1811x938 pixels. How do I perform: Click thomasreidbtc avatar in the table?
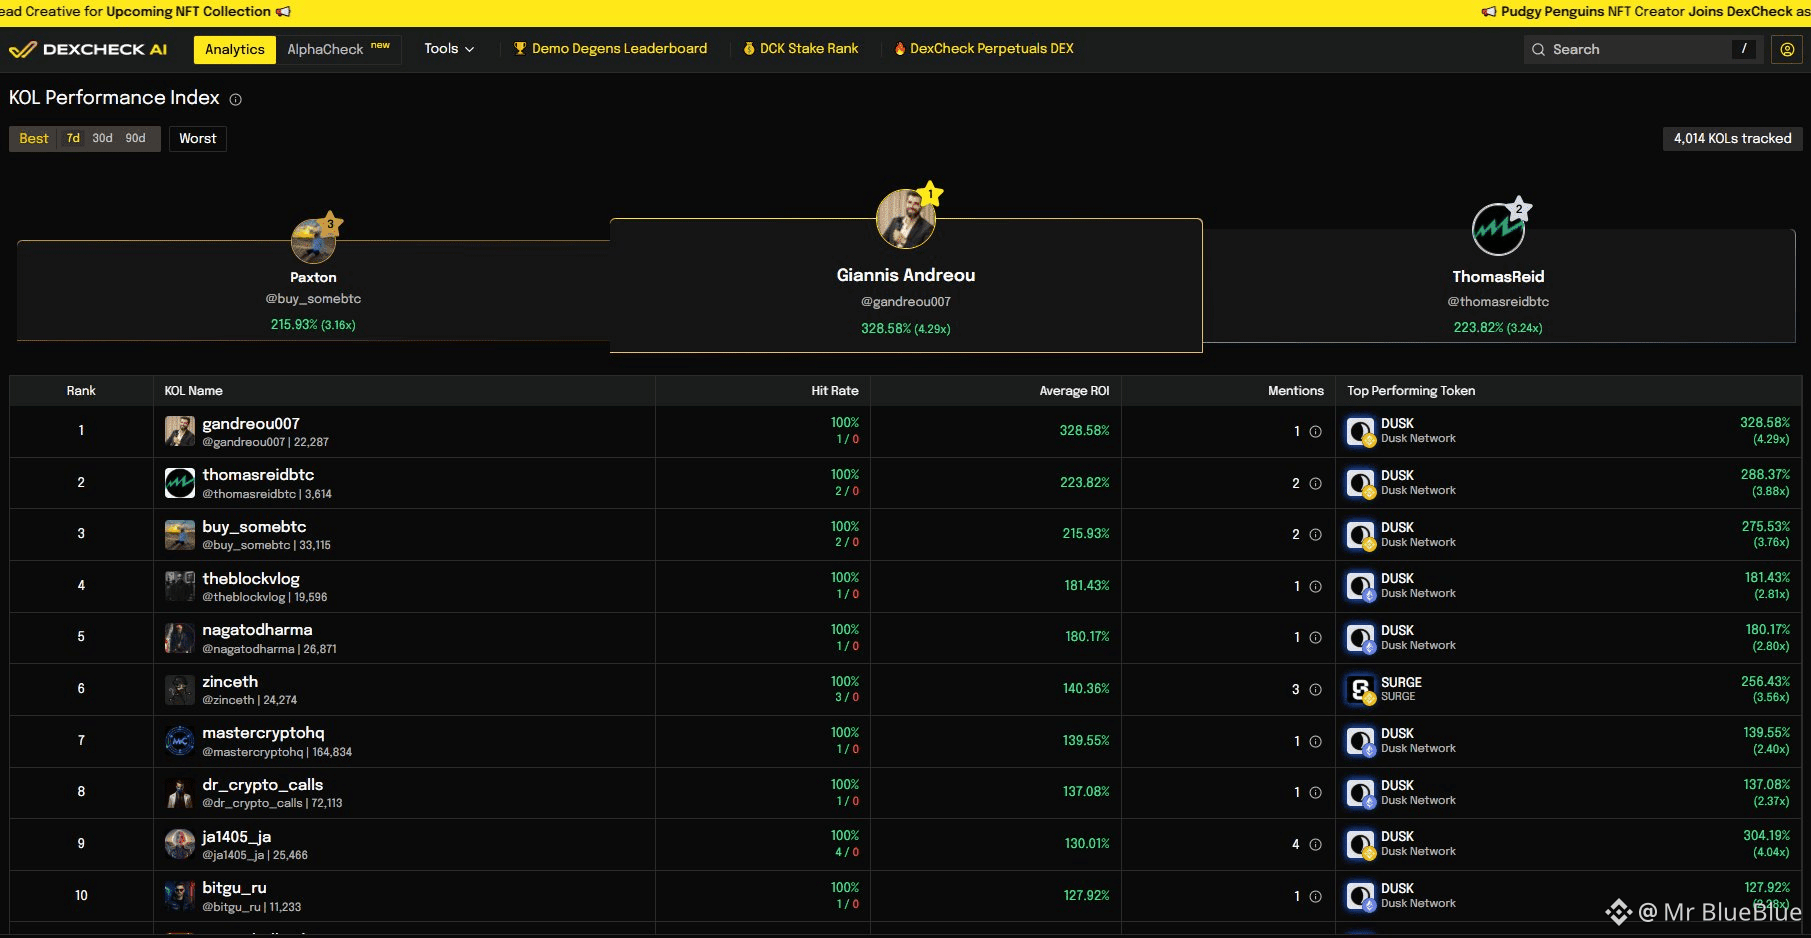click(180, 483)
